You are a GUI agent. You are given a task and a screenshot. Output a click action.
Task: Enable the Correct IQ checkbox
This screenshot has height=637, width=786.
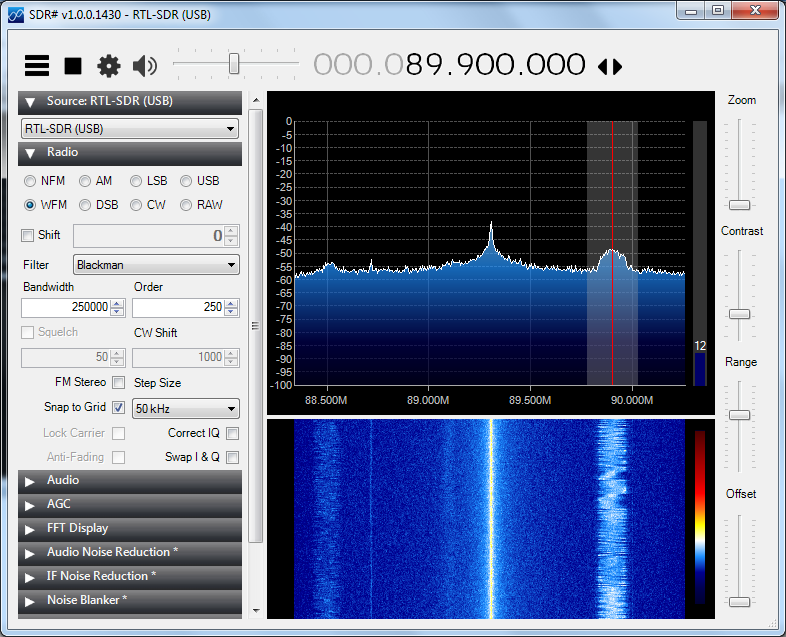tap(232, 433)
